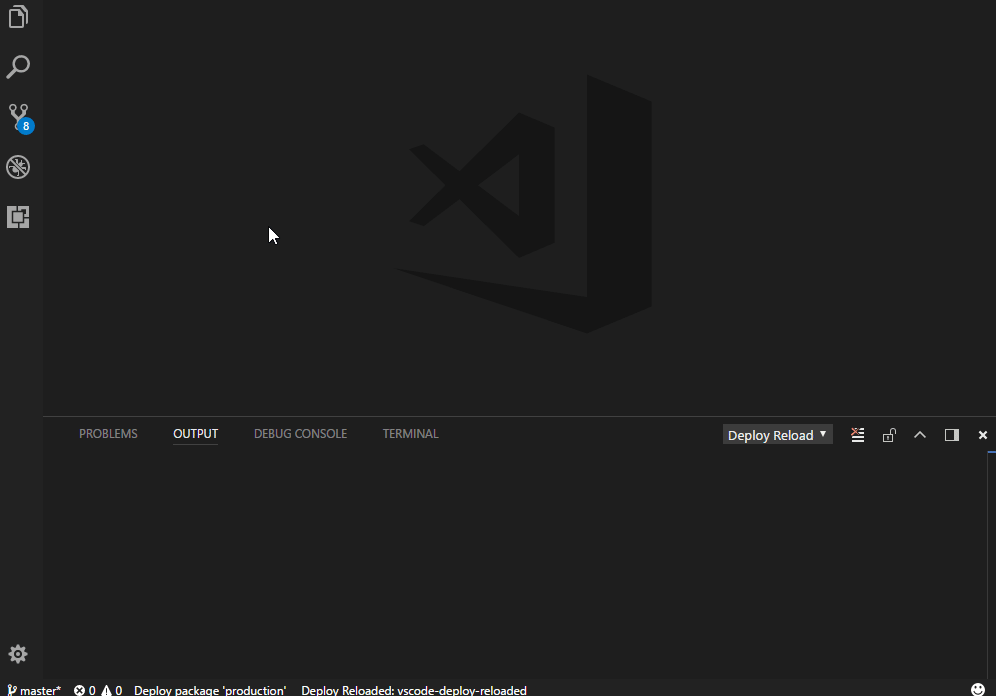Switch to the Problems tab
The width and height of the screenshot is (996, 696).
108,434
